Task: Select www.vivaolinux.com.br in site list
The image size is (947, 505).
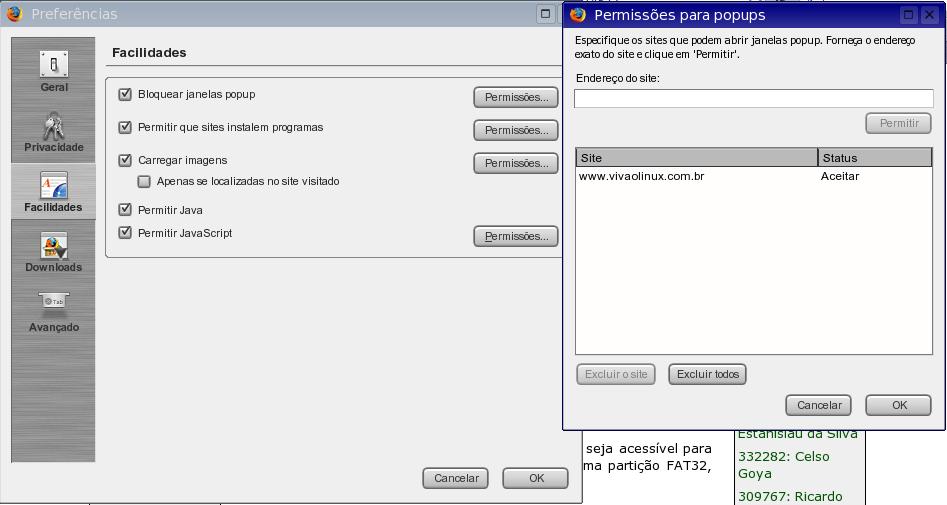Action: point(641,176)
